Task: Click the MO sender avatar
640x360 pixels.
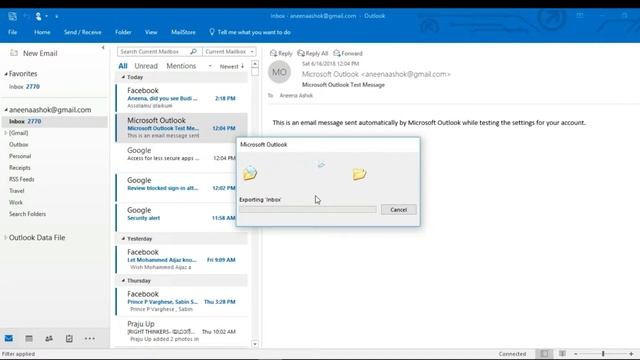Action: coord(279,72)
